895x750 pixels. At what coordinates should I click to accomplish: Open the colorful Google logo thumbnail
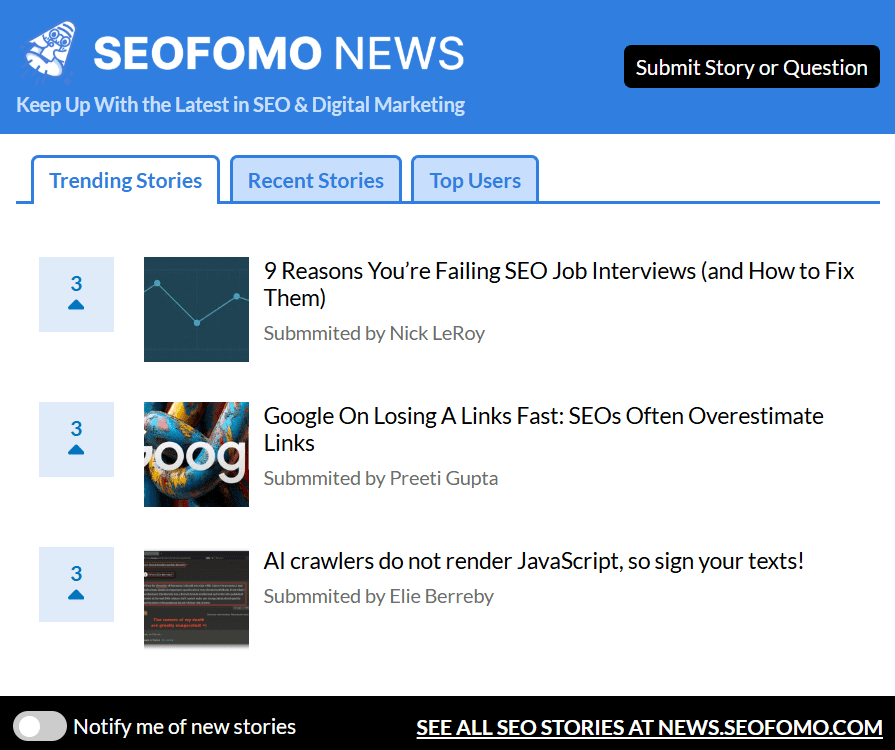pyautogui.click(x=196, y=454)
